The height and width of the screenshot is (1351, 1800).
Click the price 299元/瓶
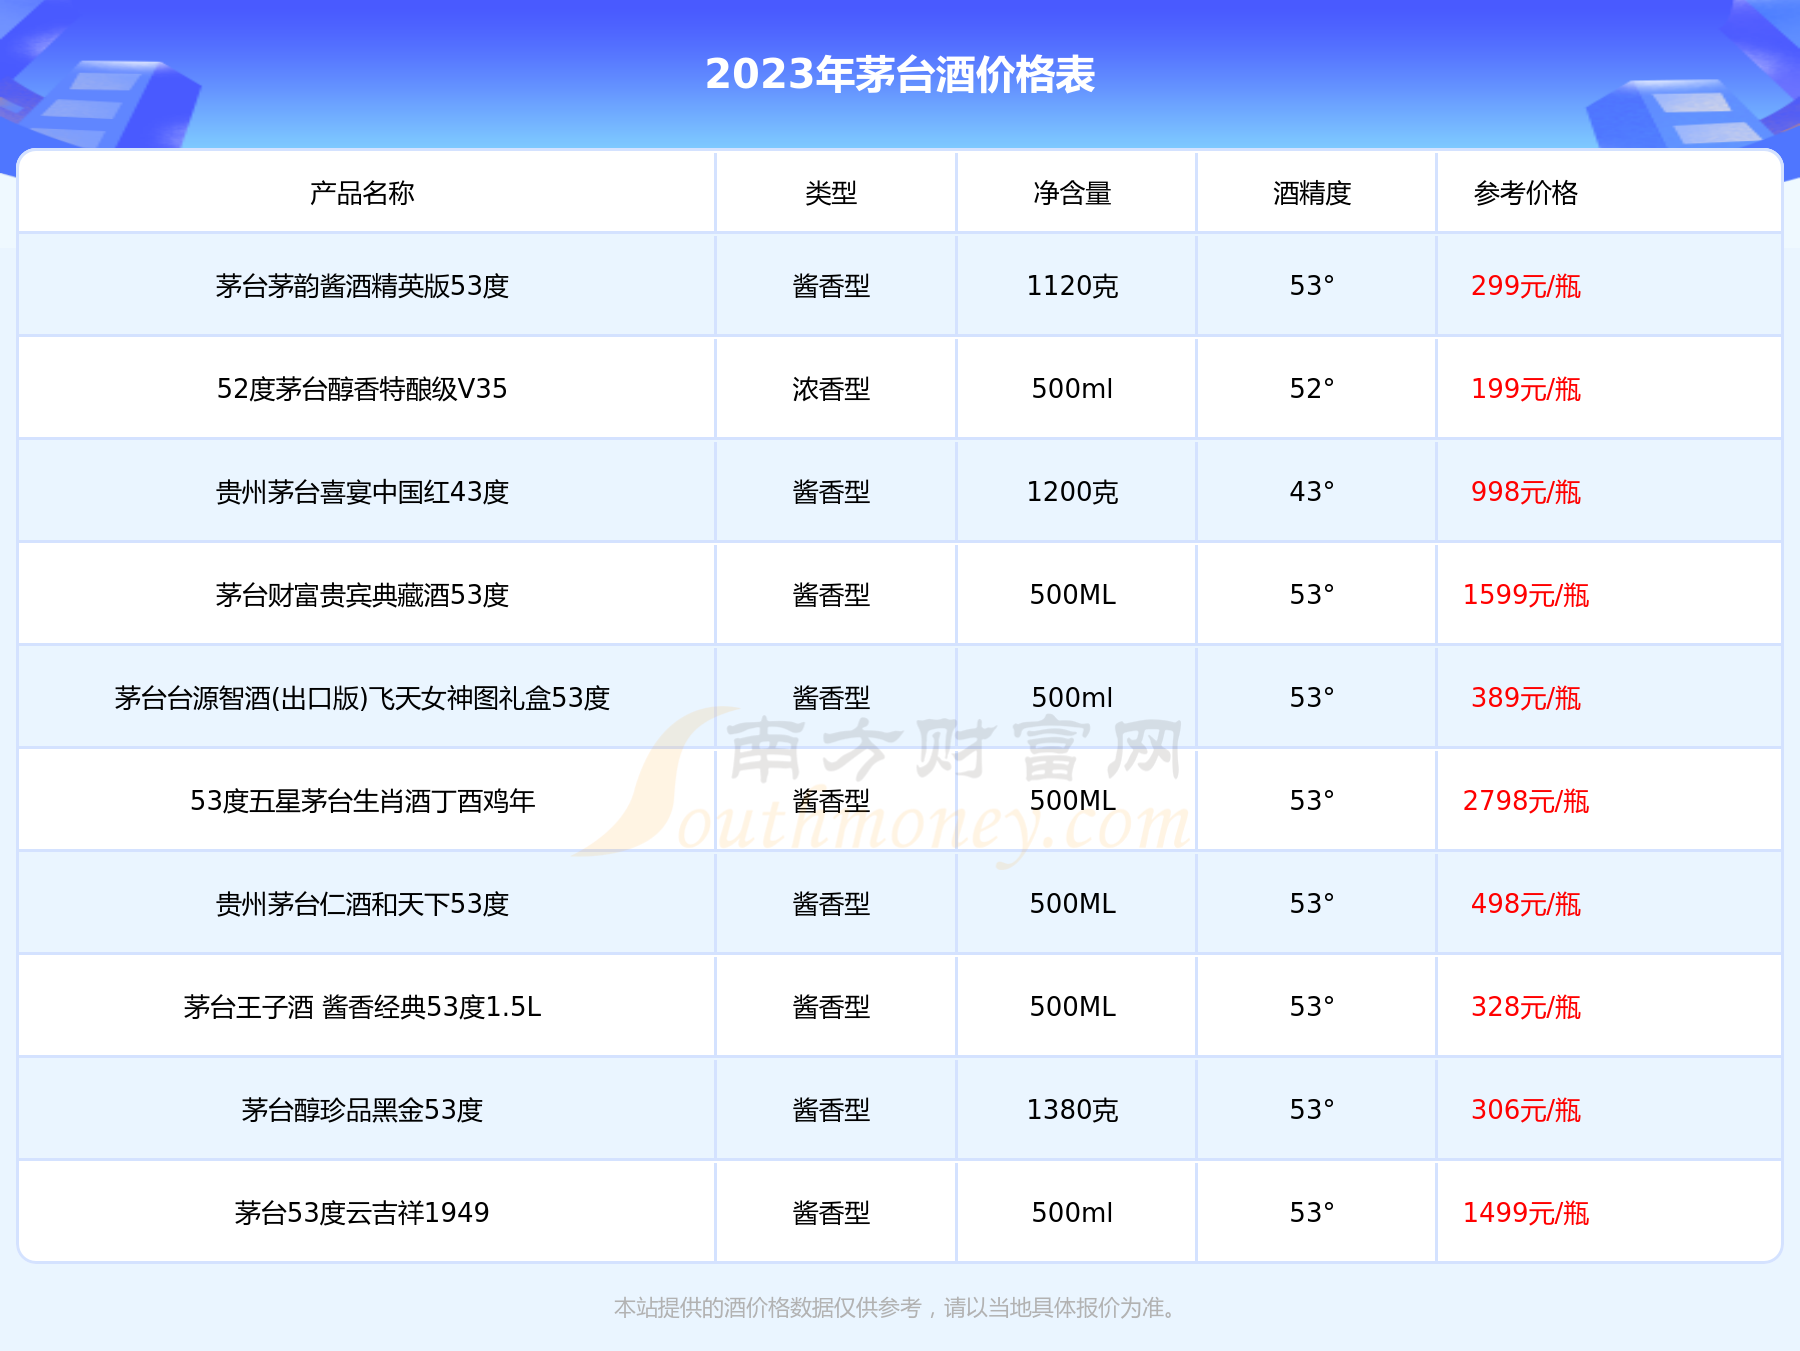pyautogui.click(x=1526, y=286)
